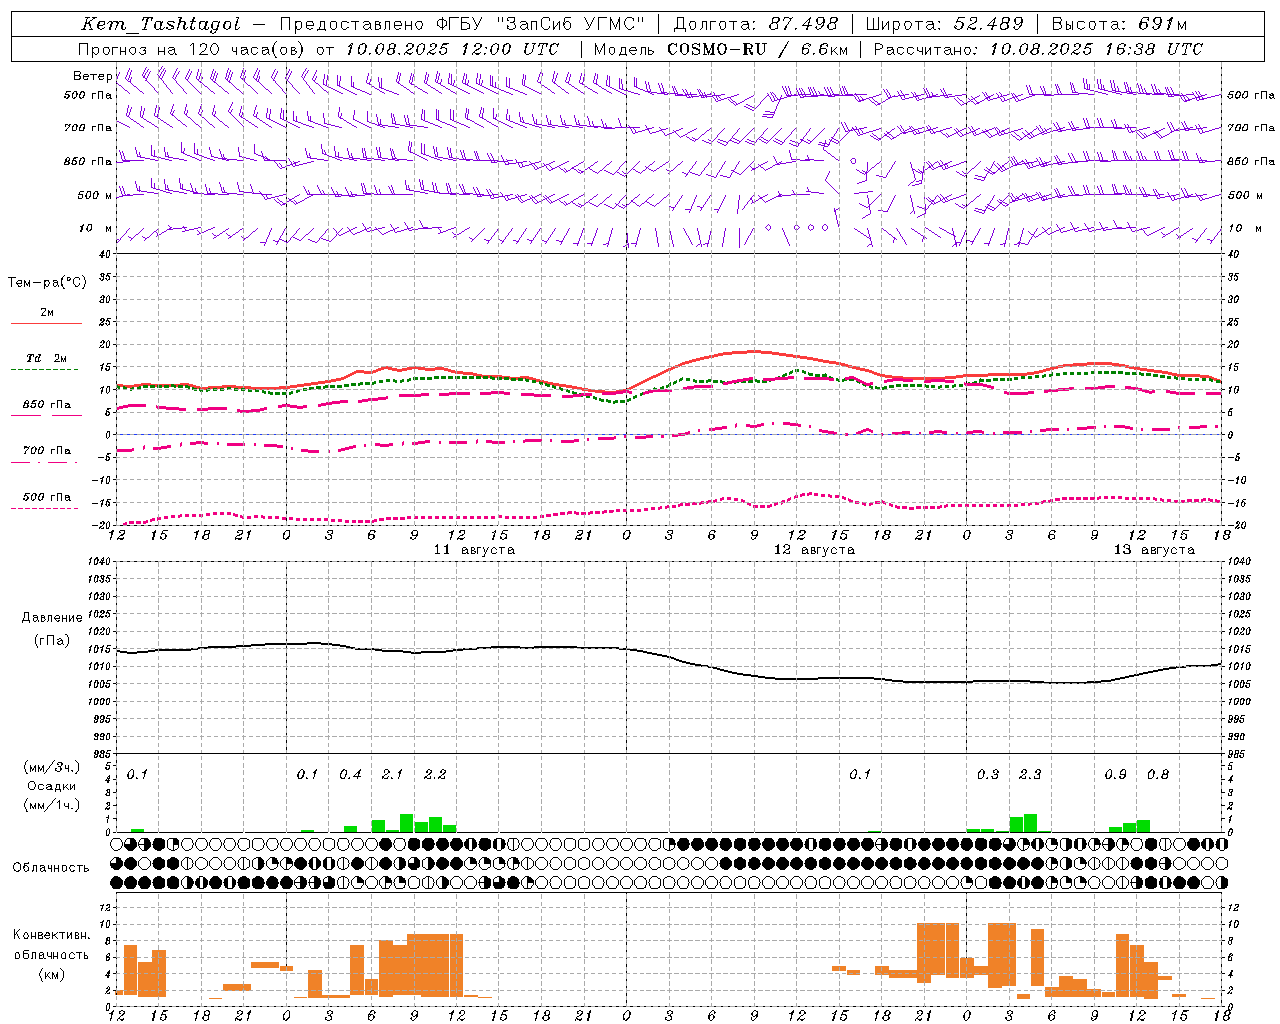Click the 12 августа date label
Viewport: 1280px width, 1024px height.
point(814,550)
